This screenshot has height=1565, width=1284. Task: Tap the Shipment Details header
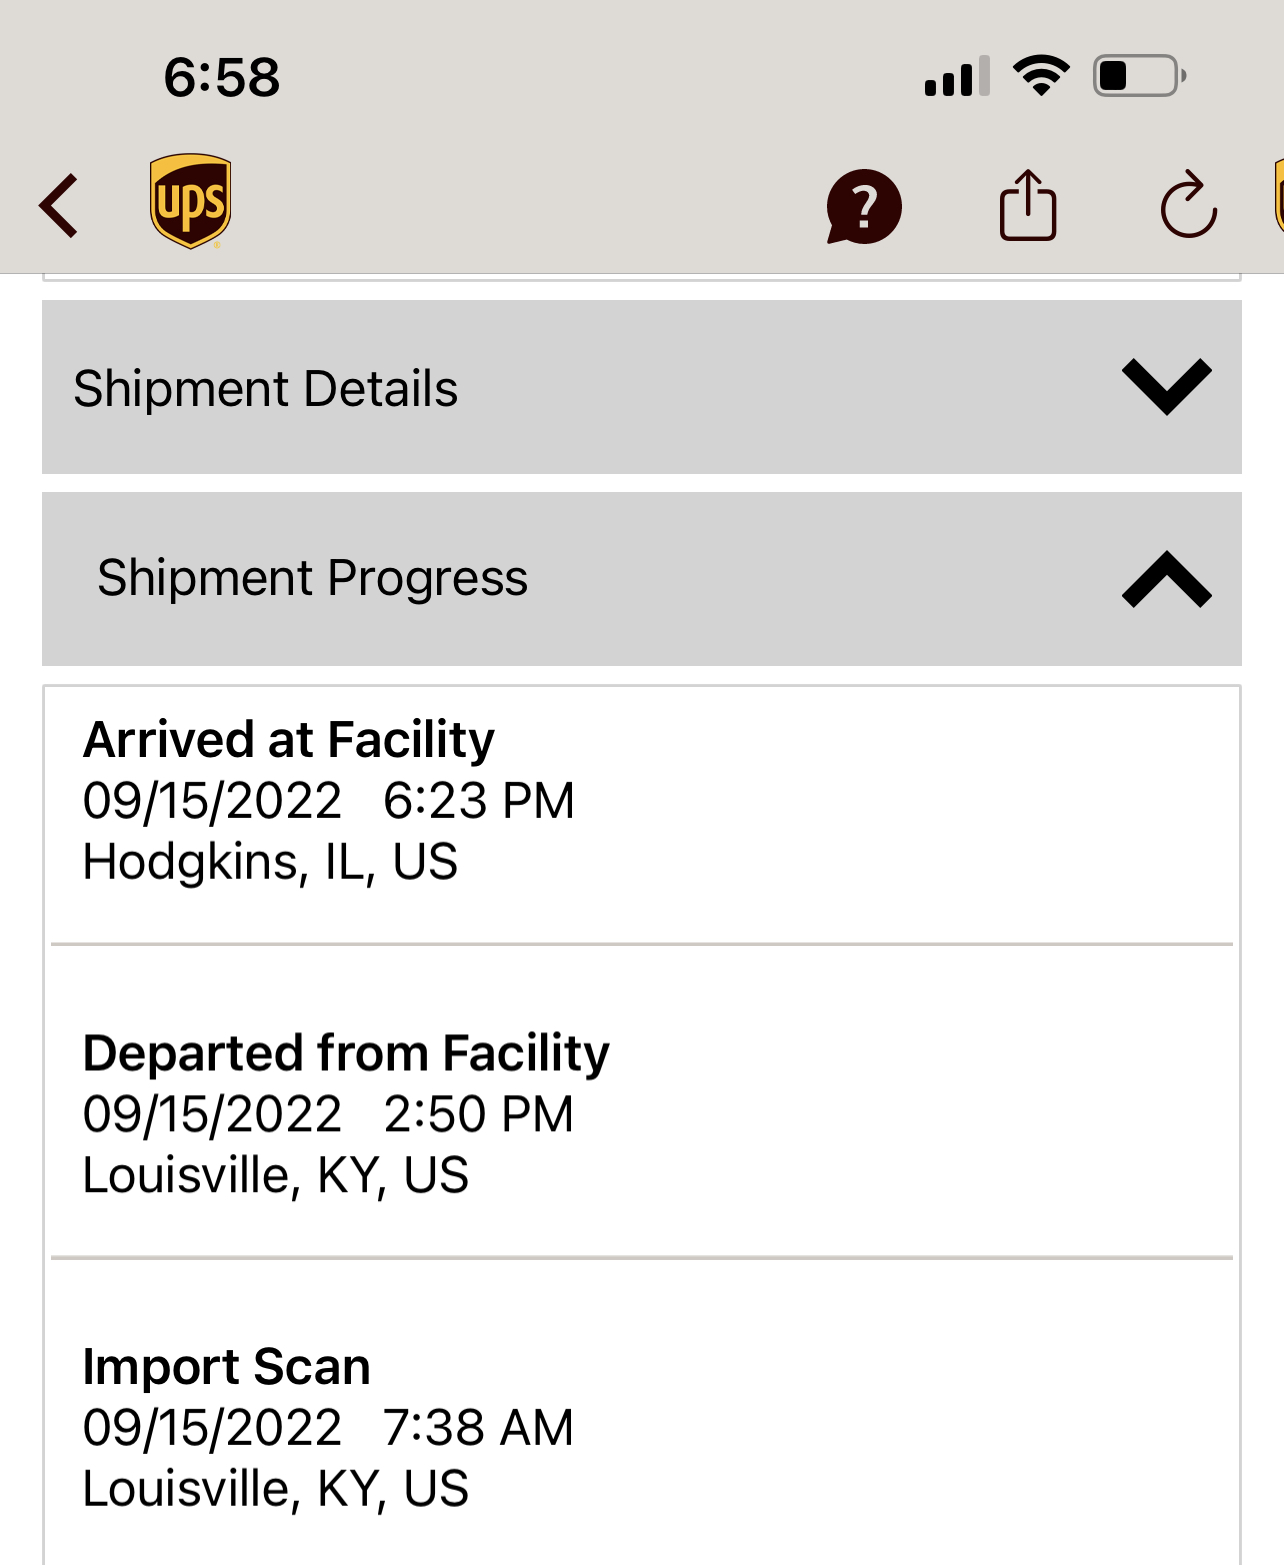642,387
